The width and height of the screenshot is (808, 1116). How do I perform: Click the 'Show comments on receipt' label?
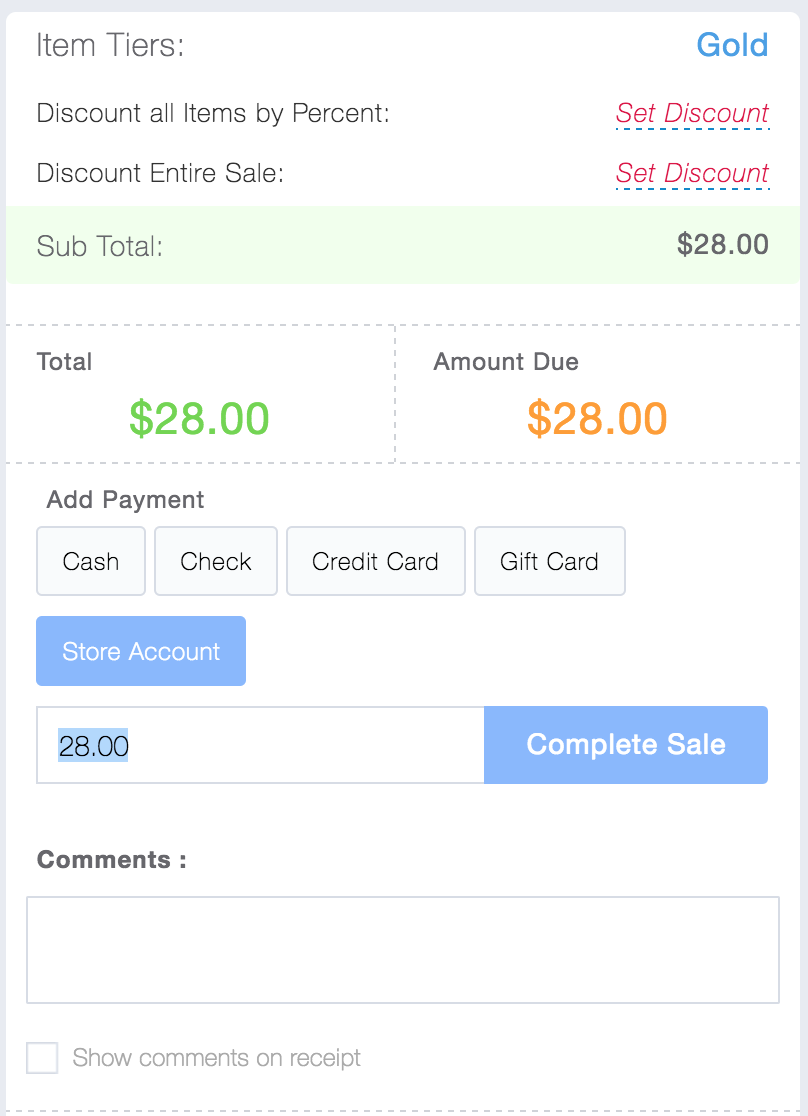pyautogui.click(x=216, y=1058)
